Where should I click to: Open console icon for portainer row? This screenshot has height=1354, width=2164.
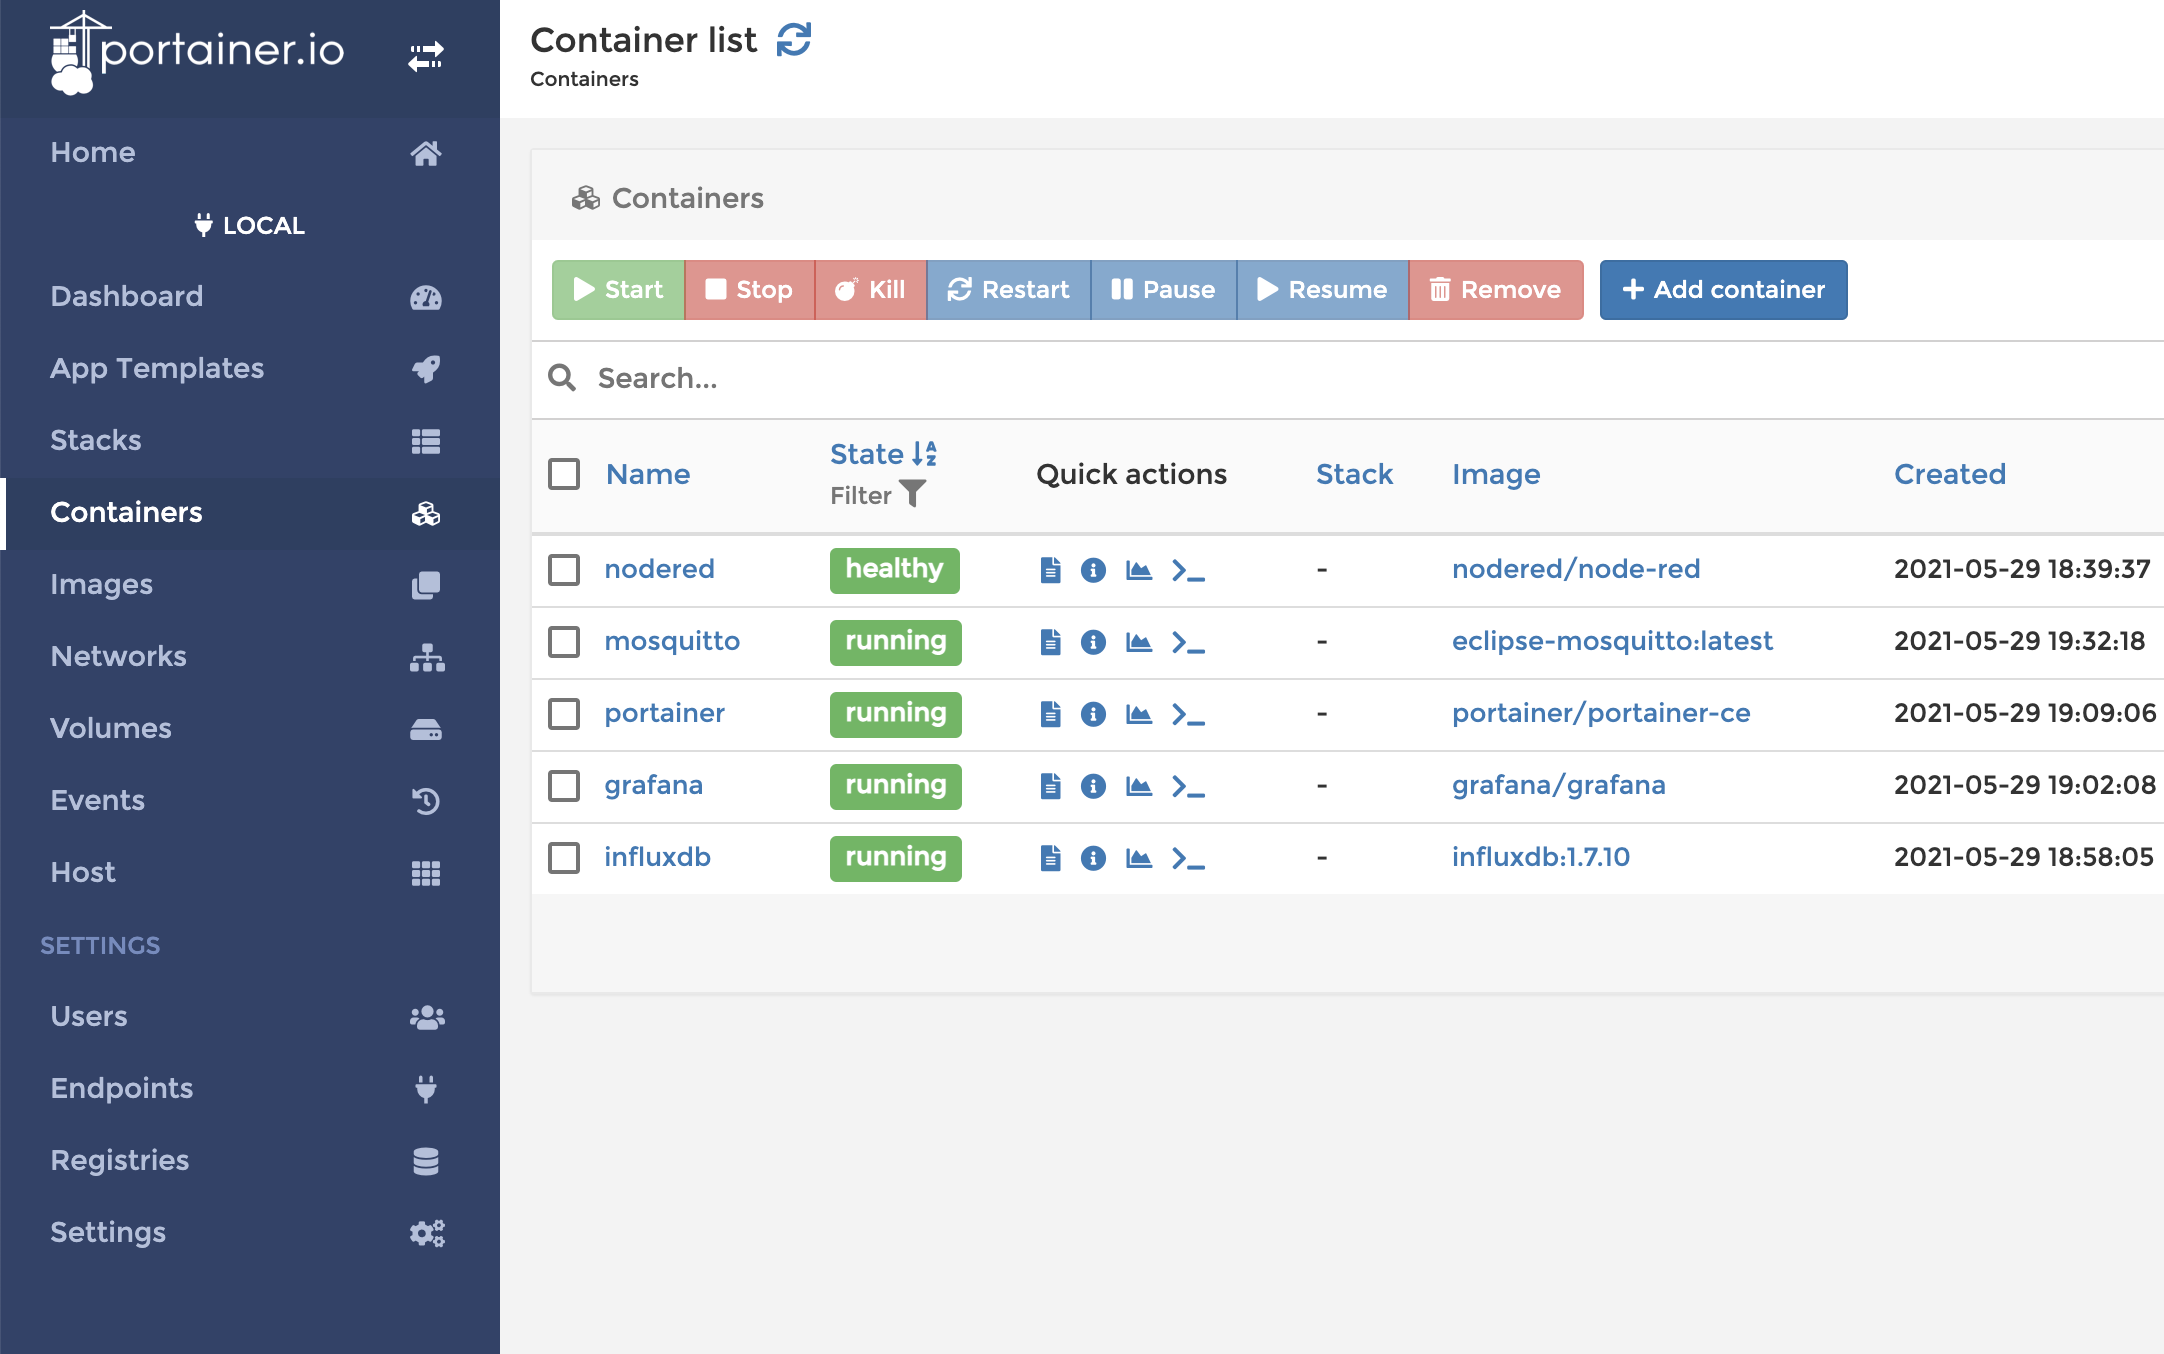[x=1188, y=715]
